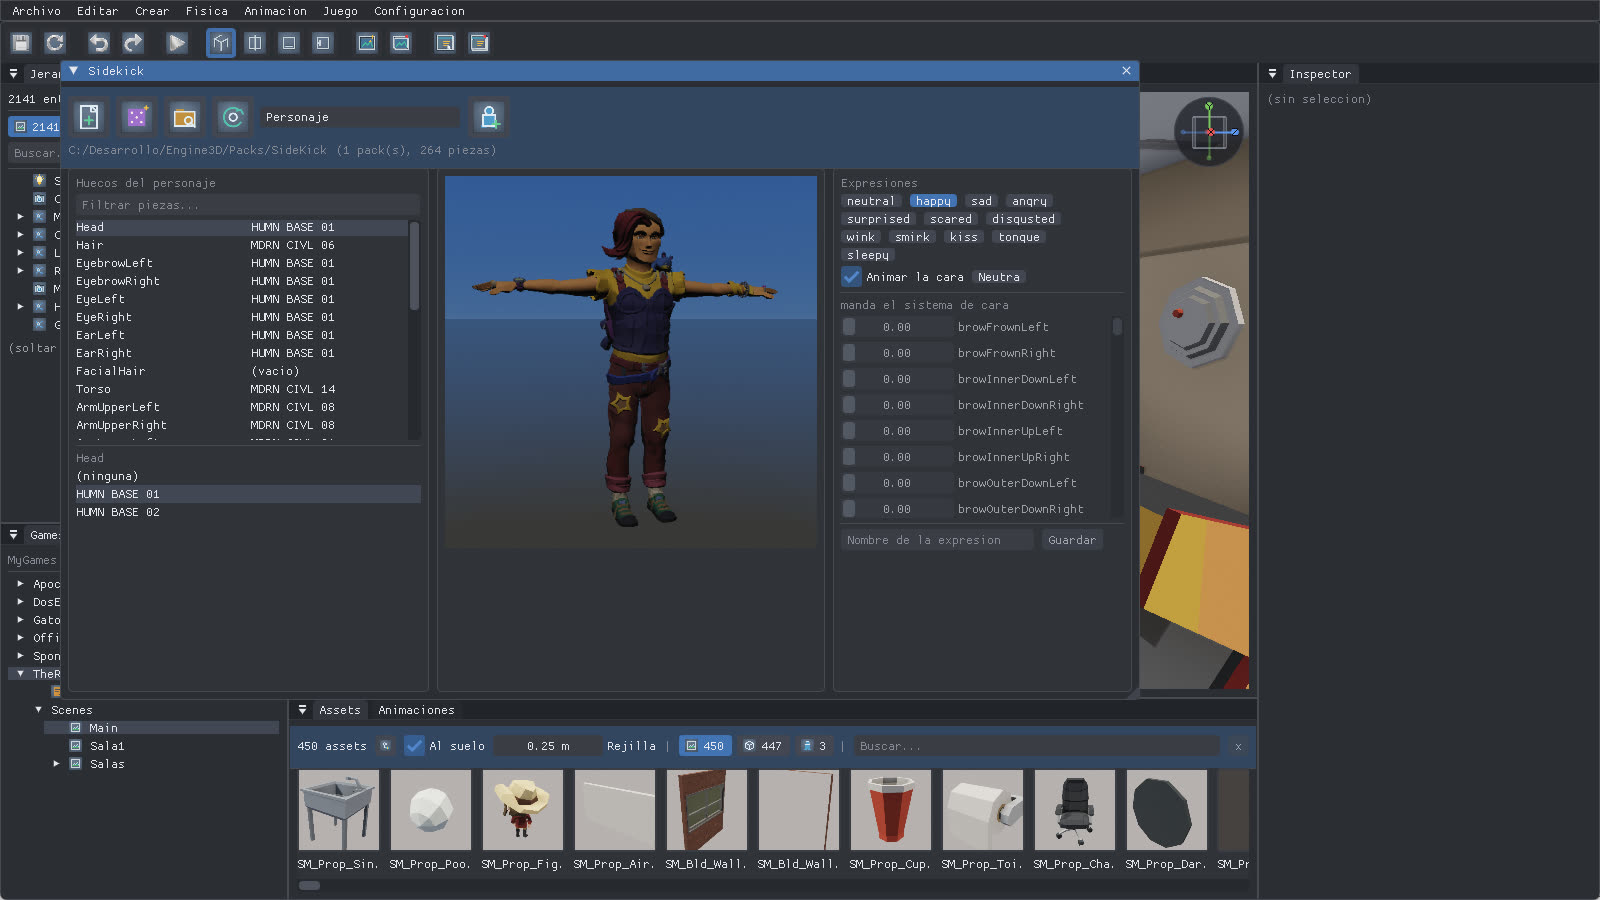Open the Configuracion menu
The height and width of the screenshot is (900, 1600).
(419, 11)
